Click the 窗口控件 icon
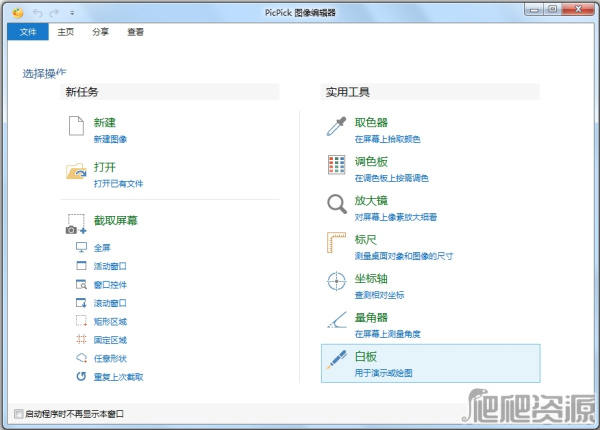Screen dimensions: 600x430 click(81, 284)
